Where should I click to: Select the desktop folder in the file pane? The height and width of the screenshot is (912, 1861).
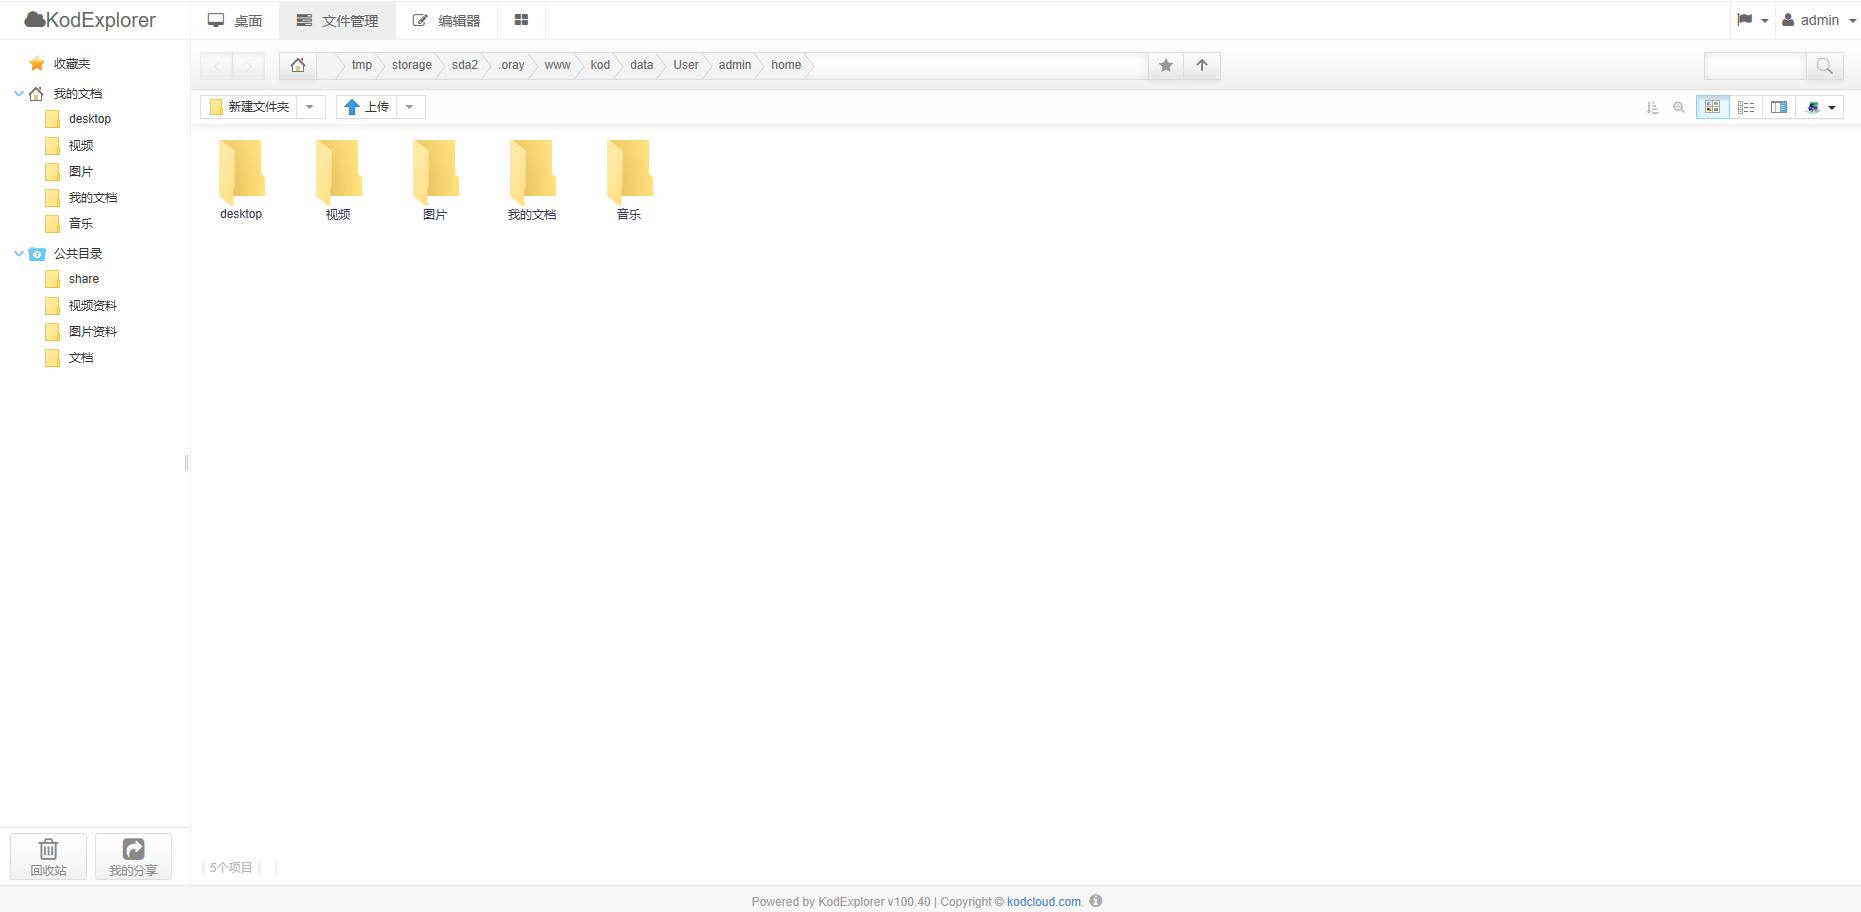point(241,180)
